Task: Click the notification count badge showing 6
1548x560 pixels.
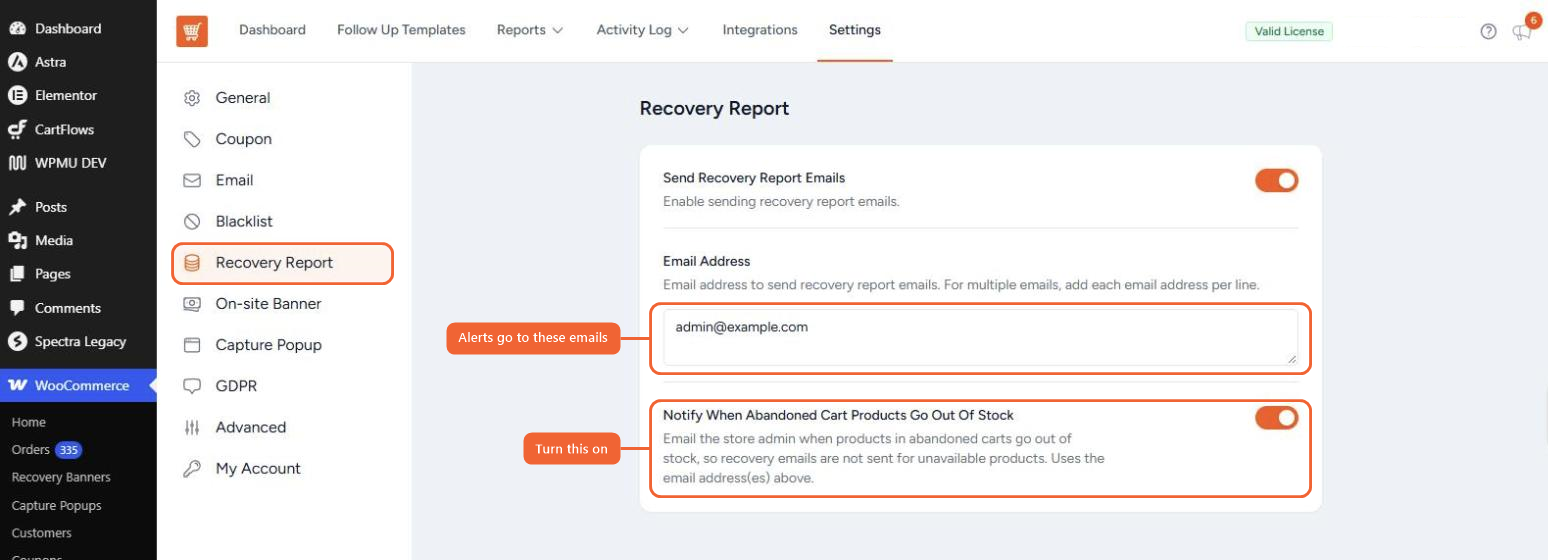Action: tap(1533, 19)
